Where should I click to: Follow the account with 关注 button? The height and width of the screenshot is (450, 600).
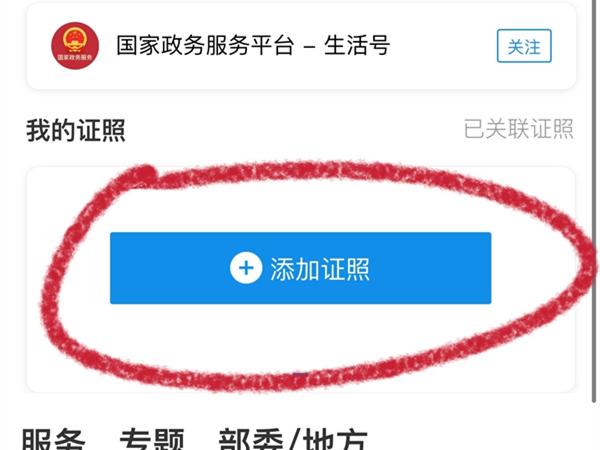[x=524, y=46]
